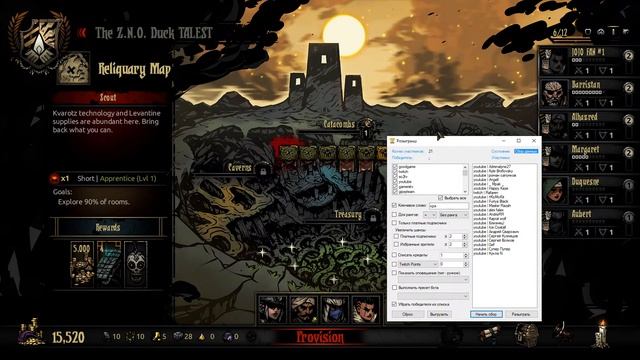Click the crests currency icon showing 28

(x=178, y=336)
